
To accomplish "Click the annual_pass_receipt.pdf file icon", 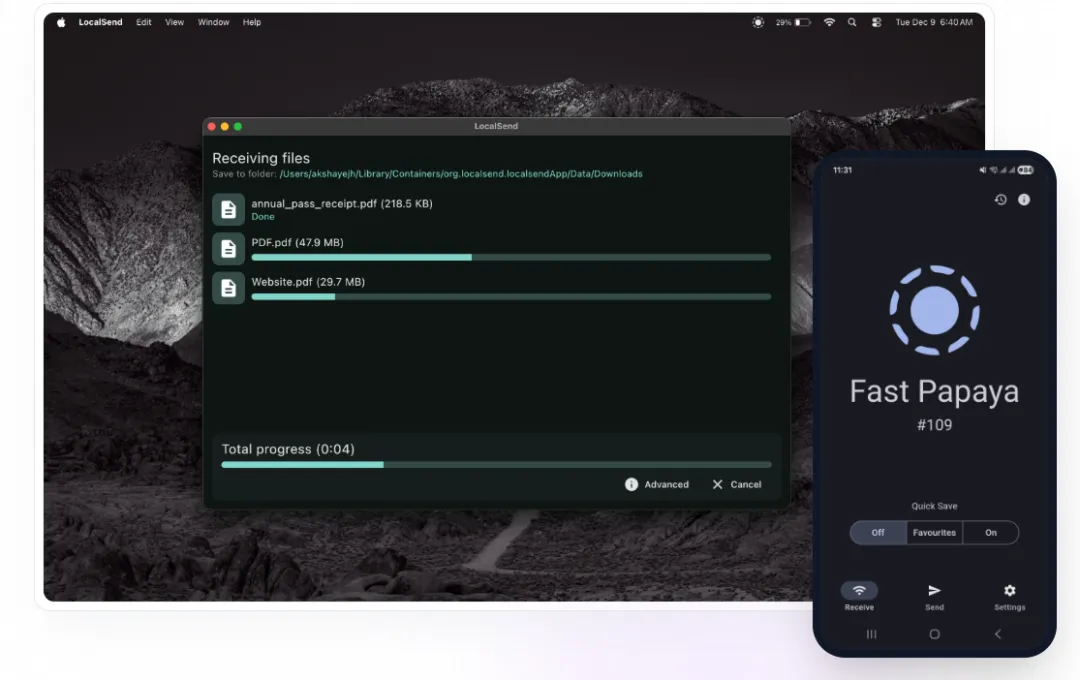I will pos(228,209).
